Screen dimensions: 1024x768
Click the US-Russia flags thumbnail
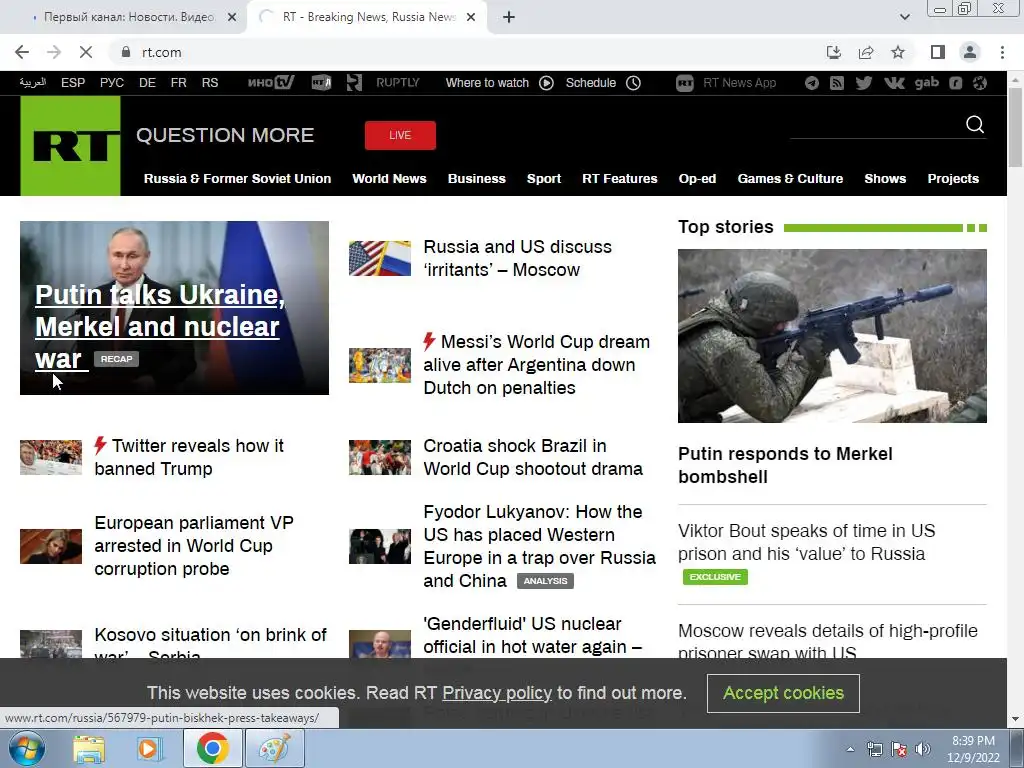tap(380, 259)
